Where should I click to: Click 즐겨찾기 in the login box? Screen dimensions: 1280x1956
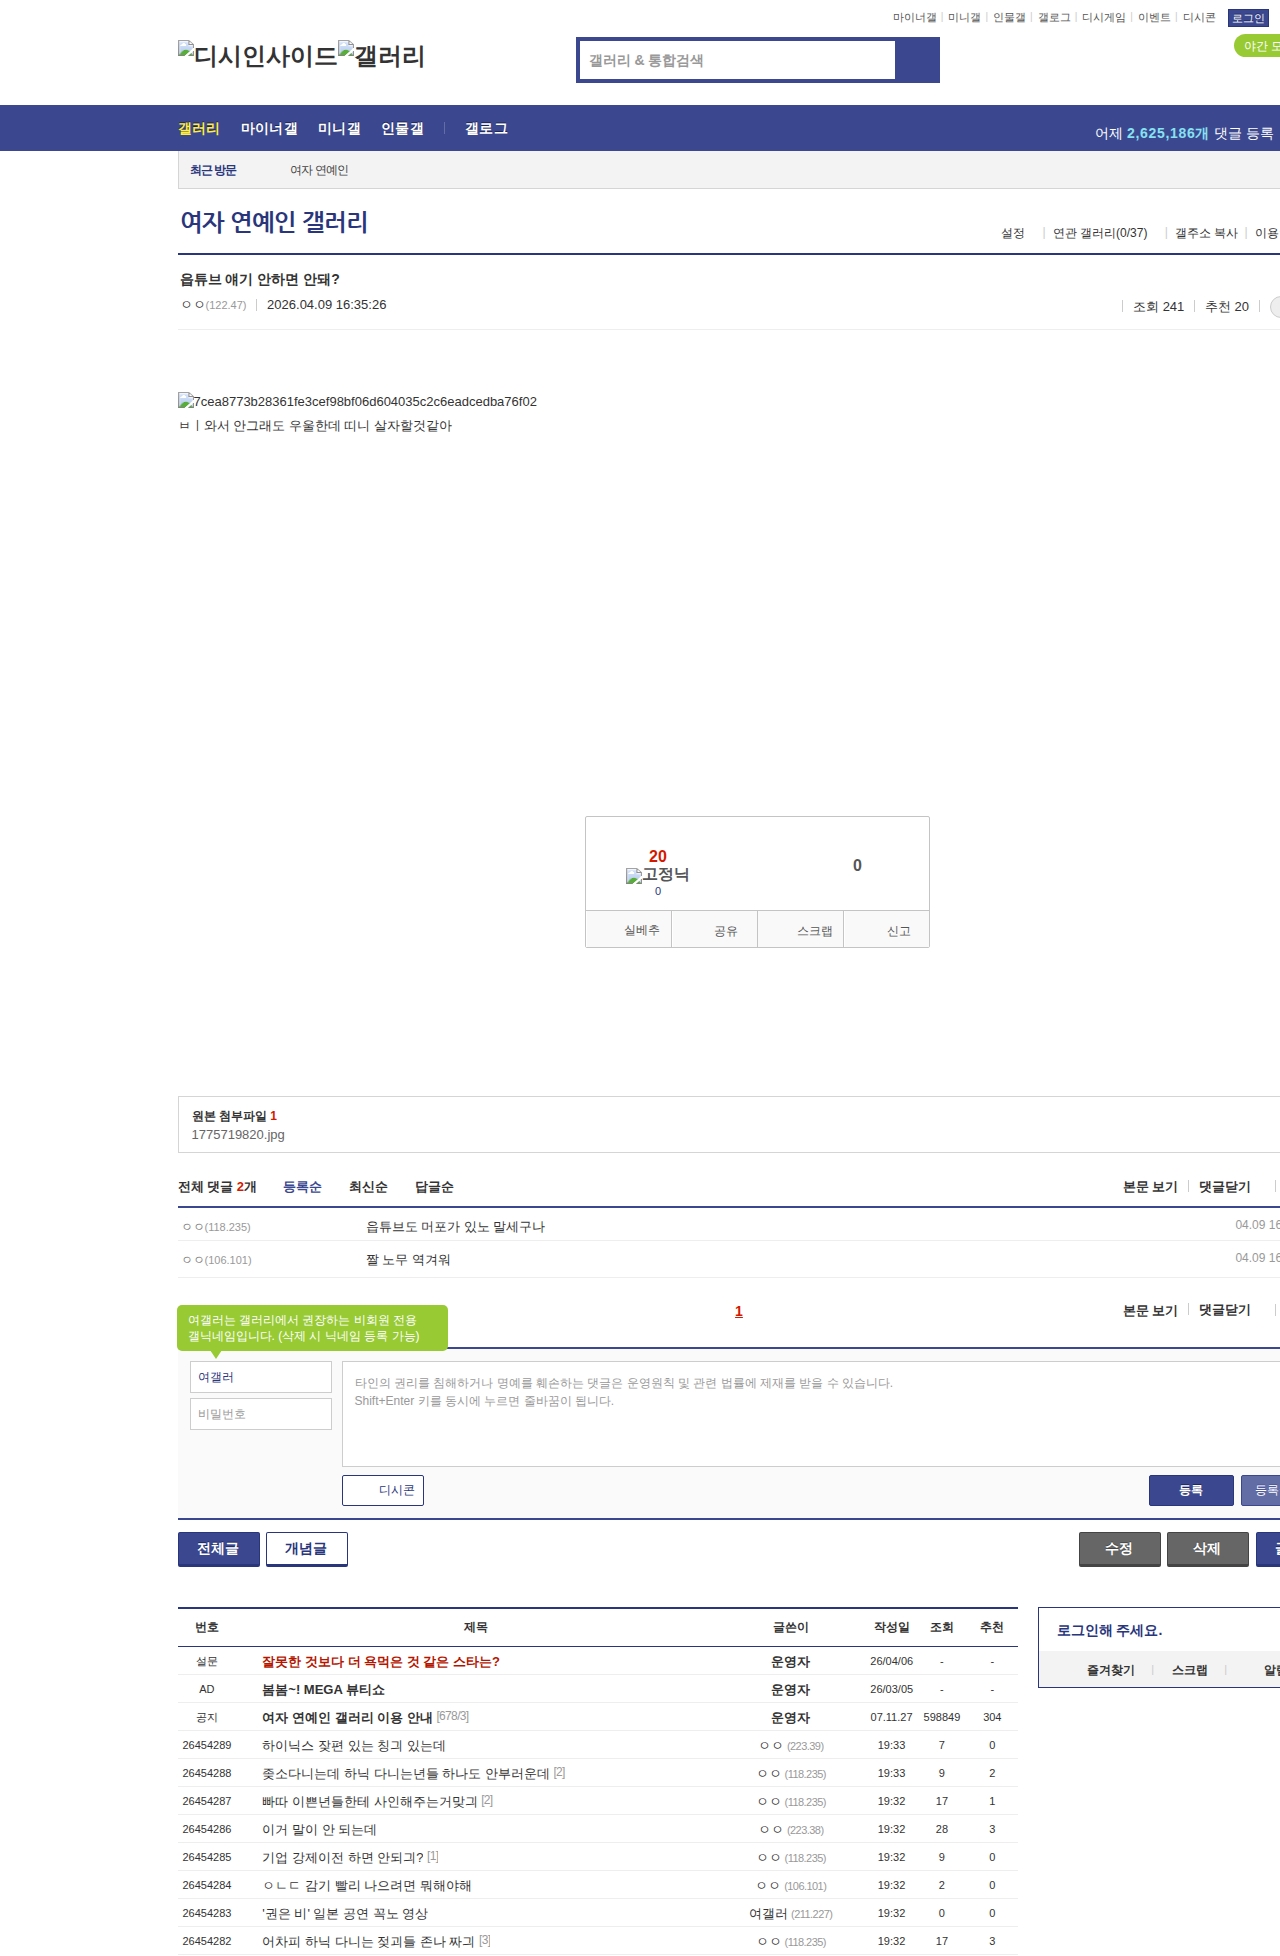pos(1110,1671)
